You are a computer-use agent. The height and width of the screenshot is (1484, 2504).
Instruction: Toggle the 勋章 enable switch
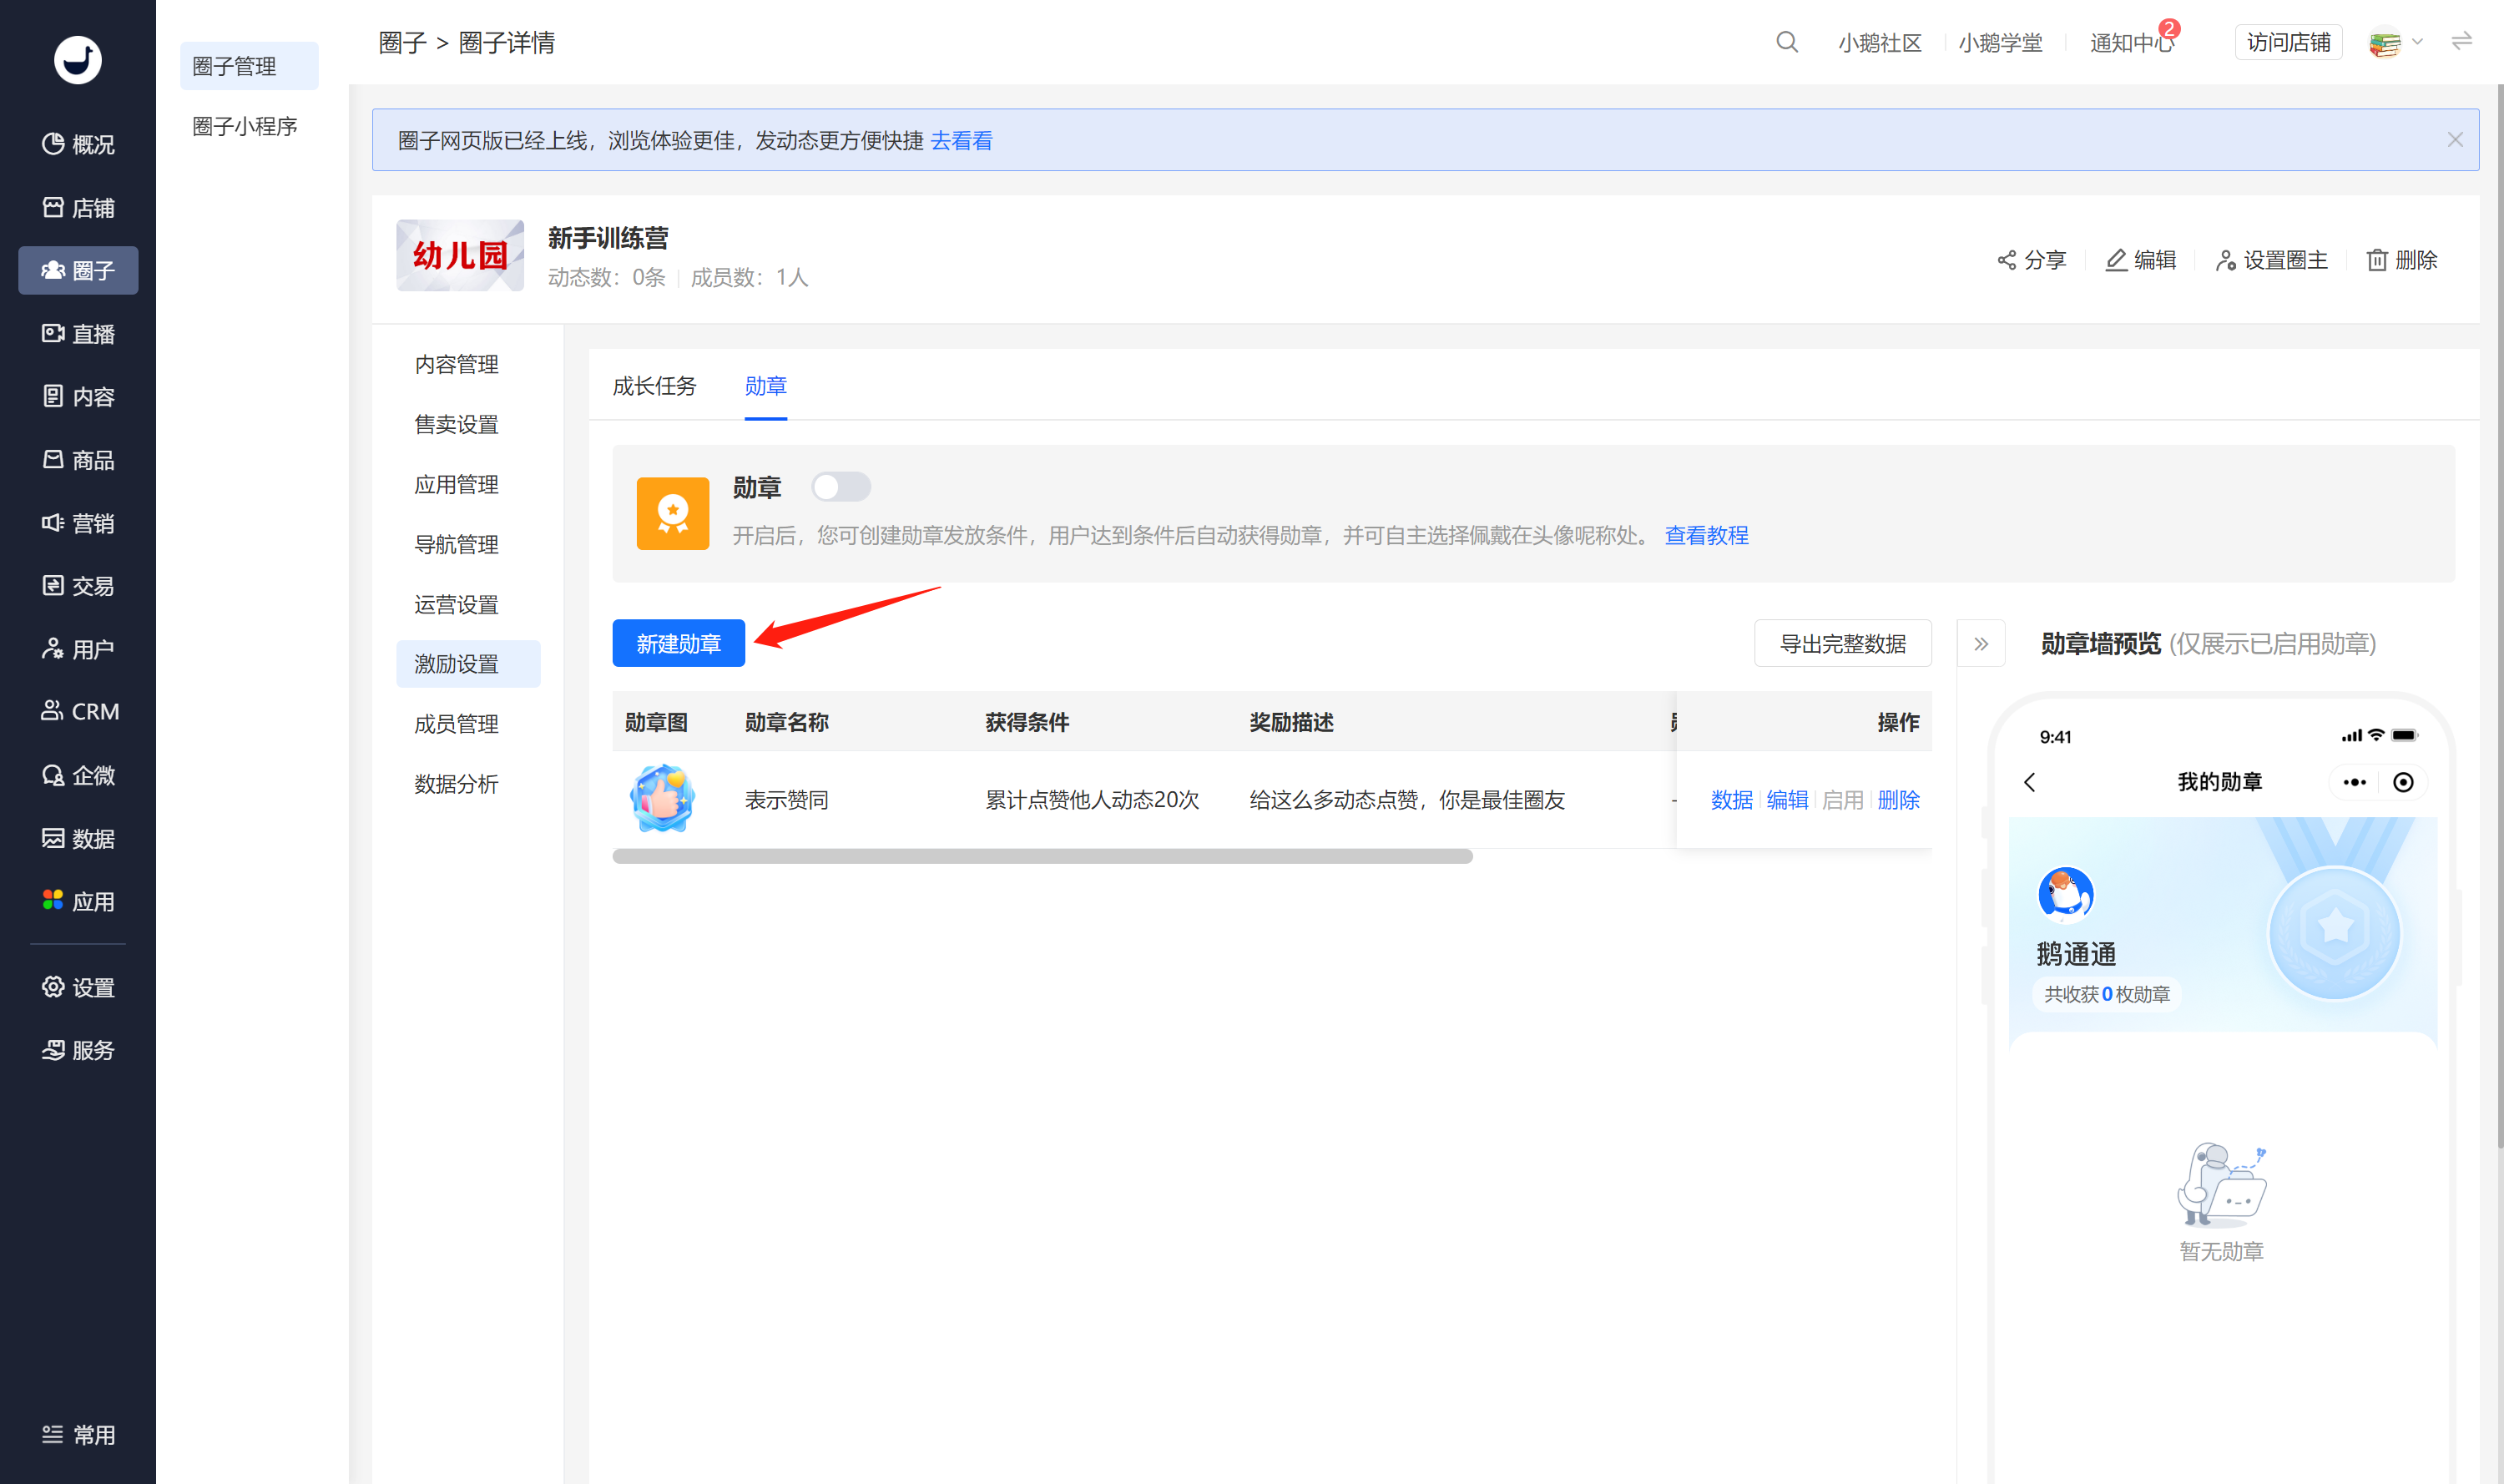click(x=840, y=487)
